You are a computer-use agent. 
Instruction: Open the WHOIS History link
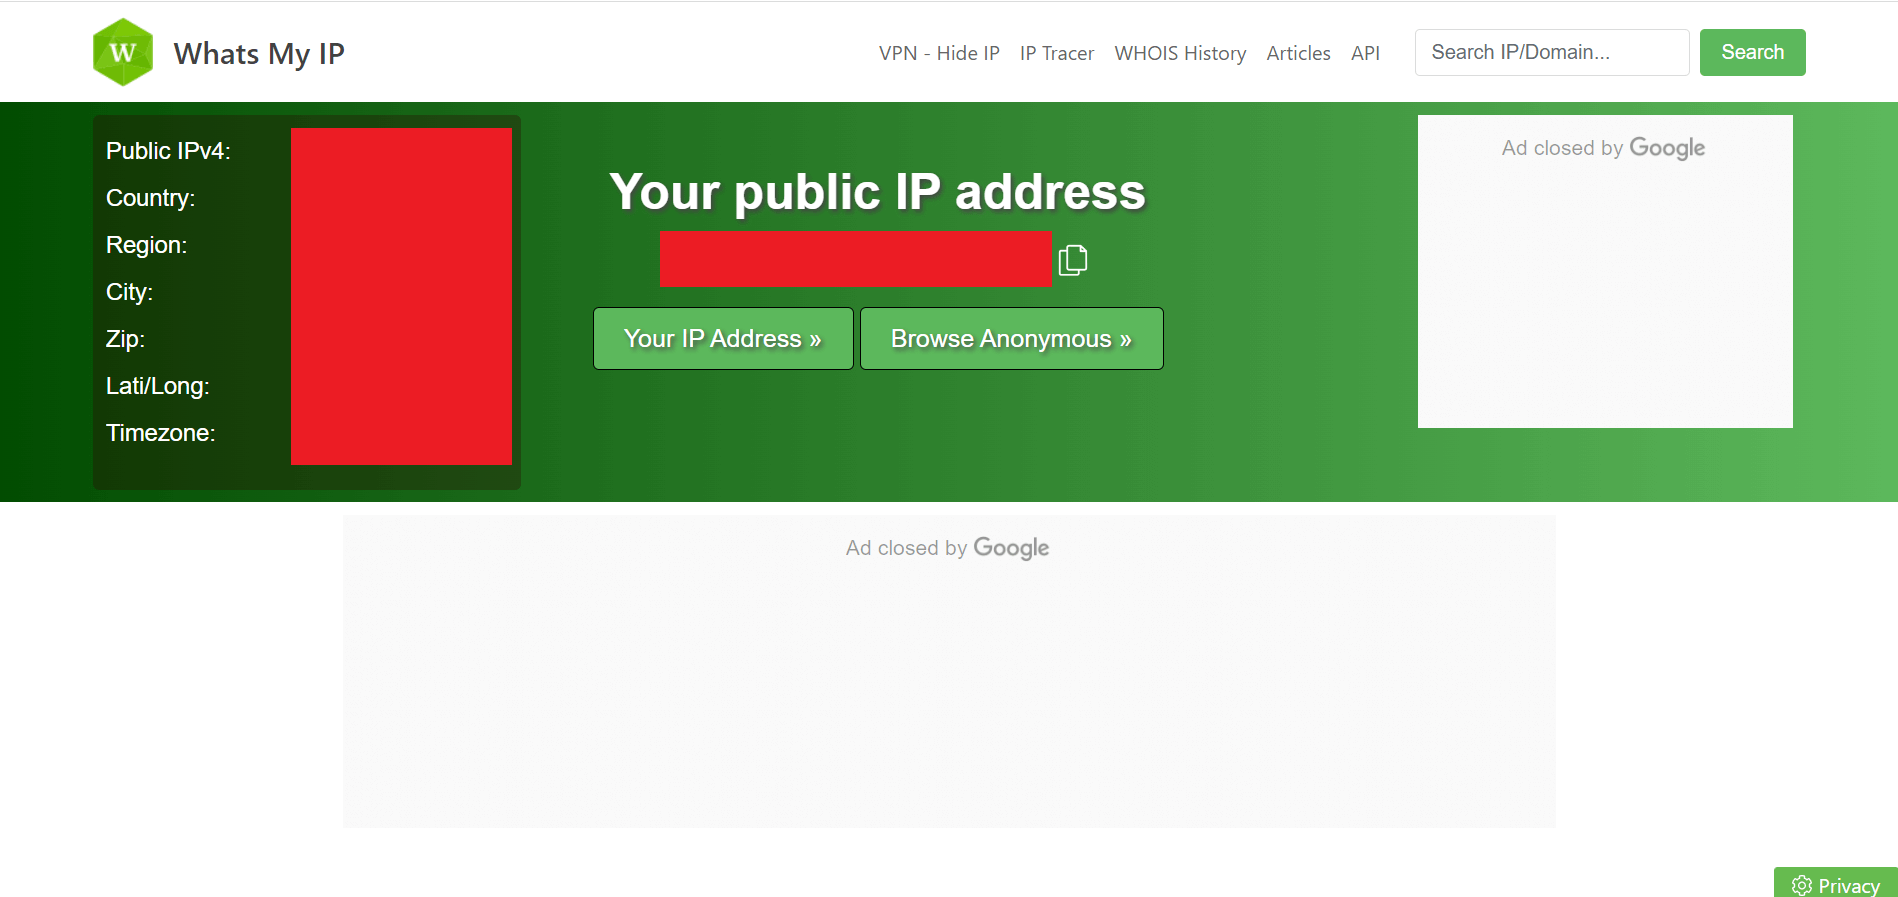1180,53
